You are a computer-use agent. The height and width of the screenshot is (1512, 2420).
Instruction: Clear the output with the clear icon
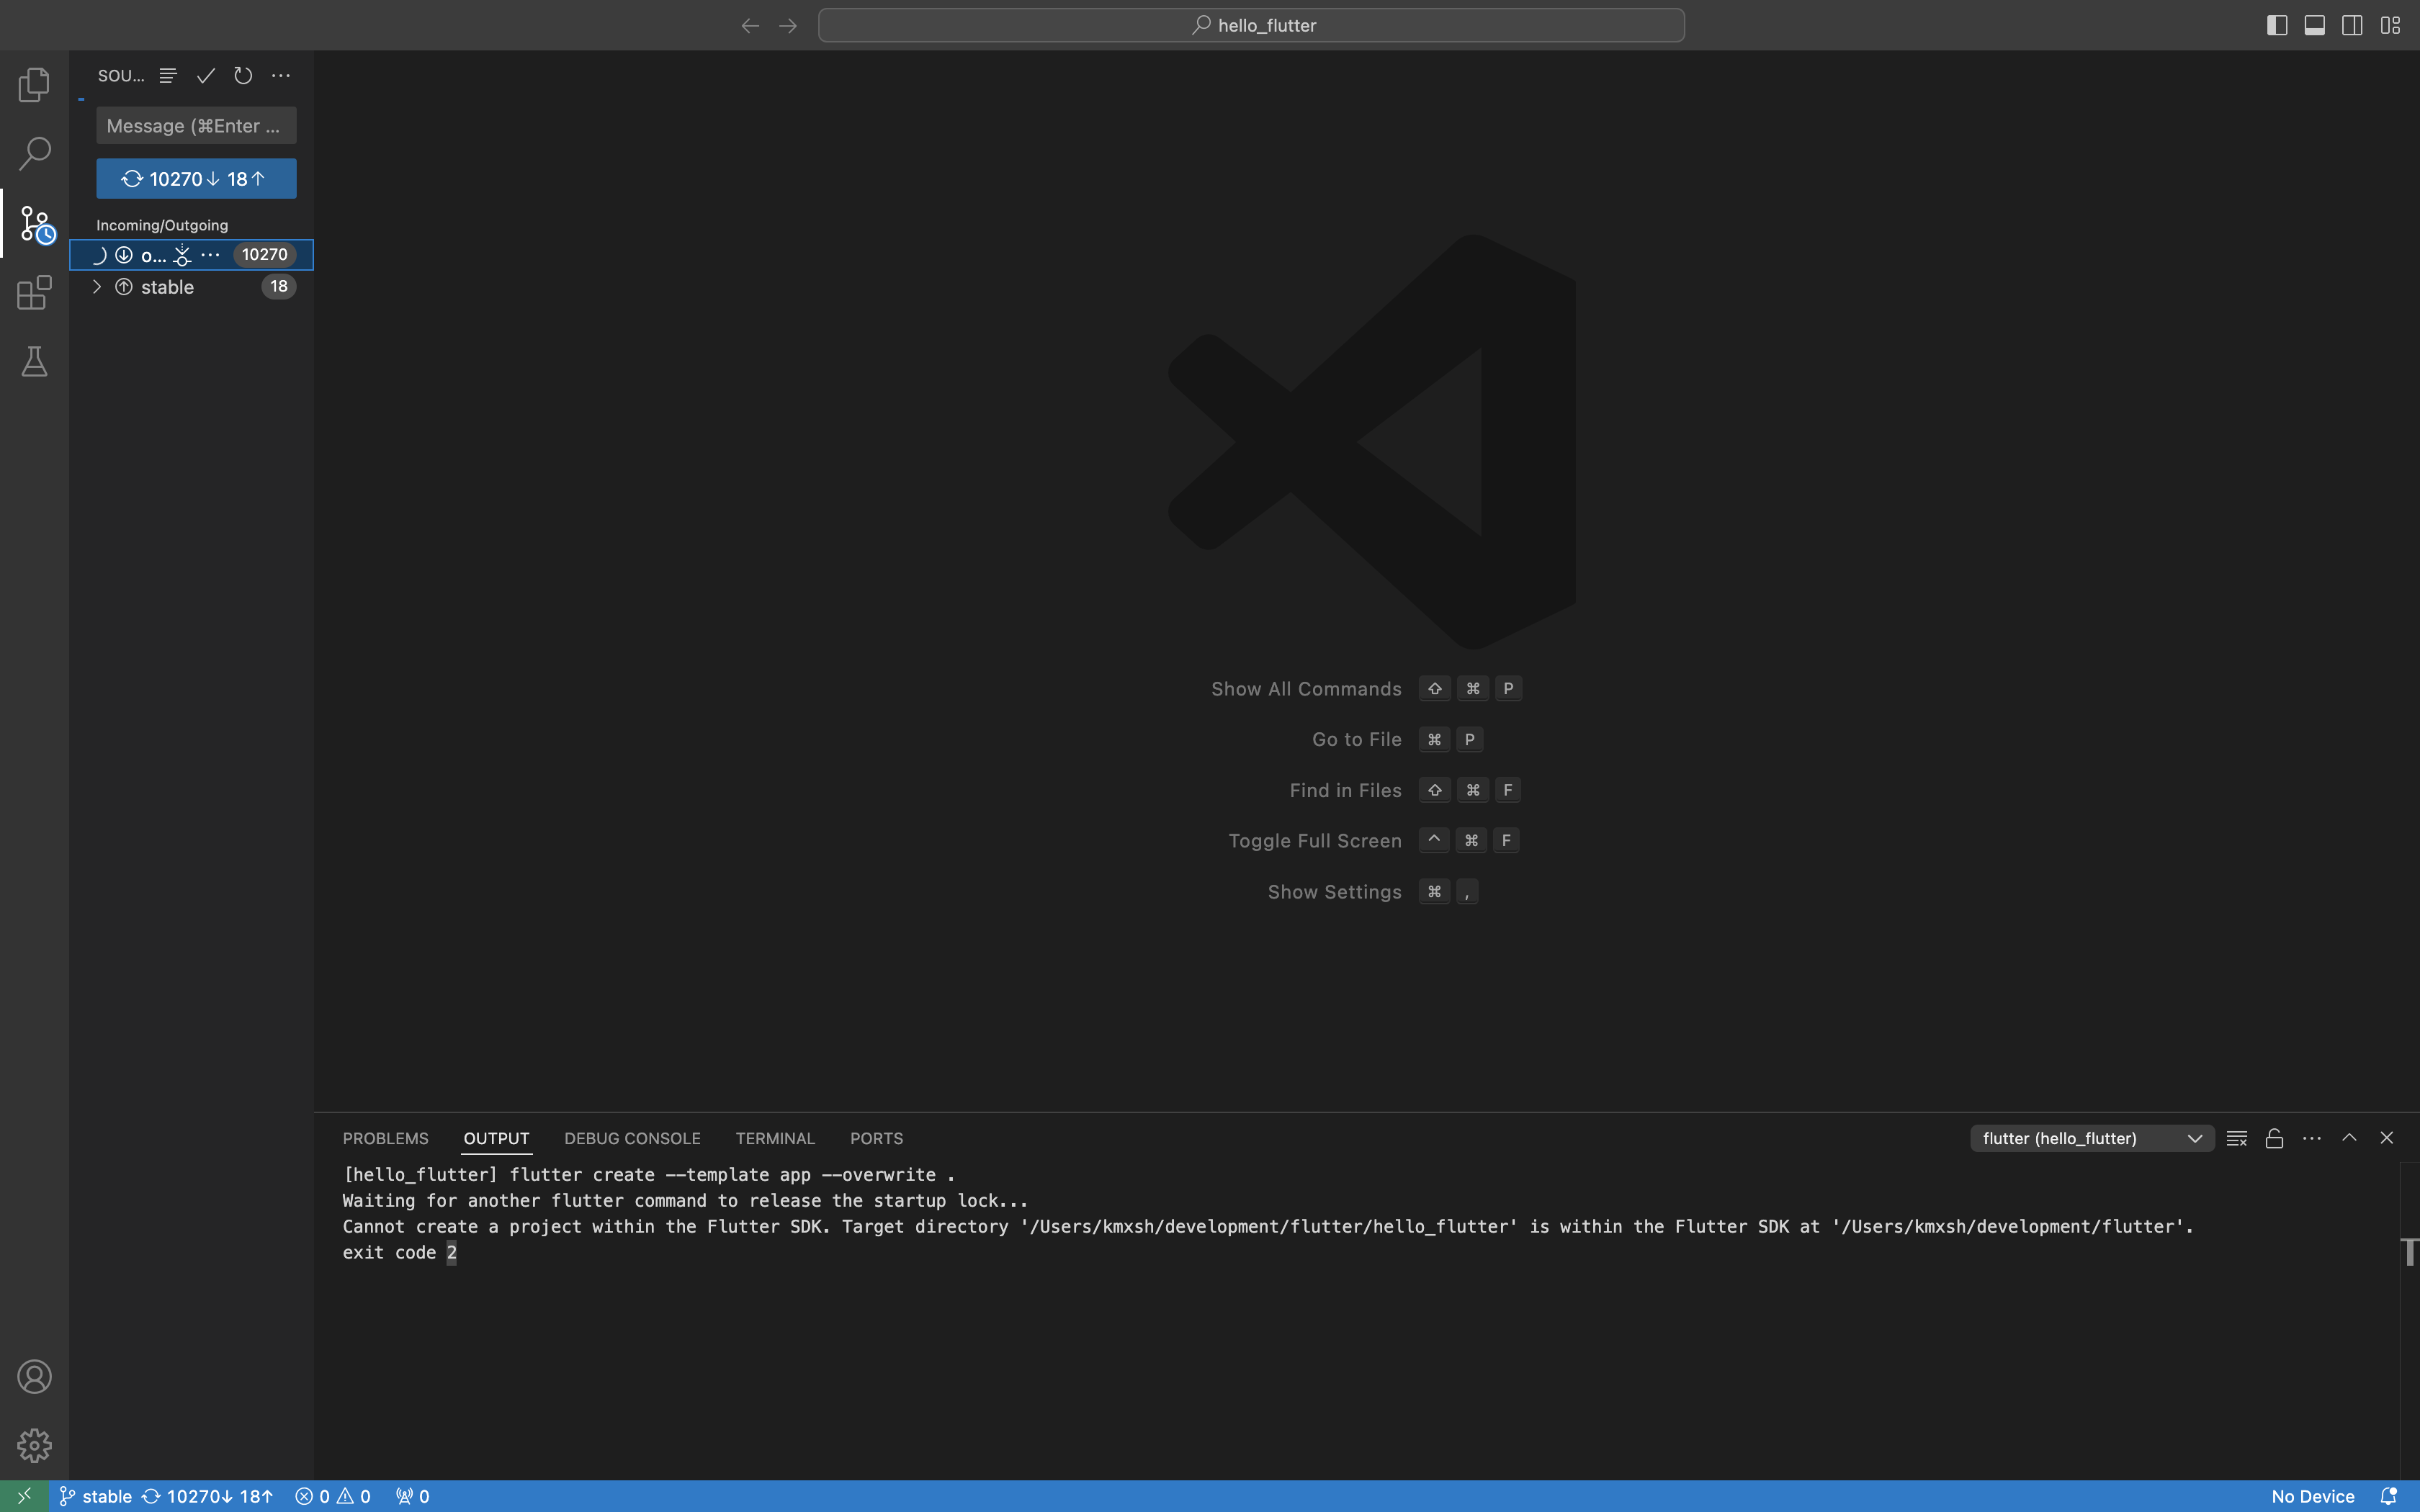2237,1138
